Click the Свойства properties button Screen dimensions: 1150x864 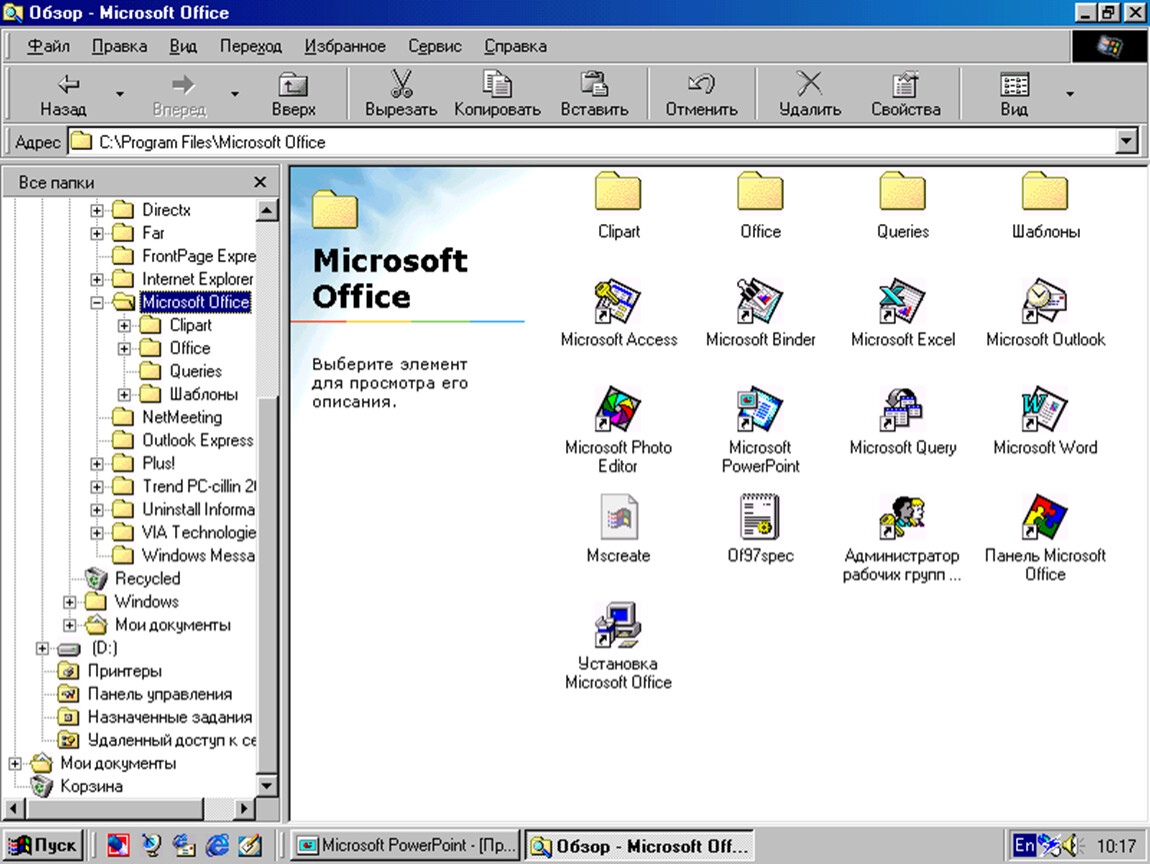(x=906, y=95)
